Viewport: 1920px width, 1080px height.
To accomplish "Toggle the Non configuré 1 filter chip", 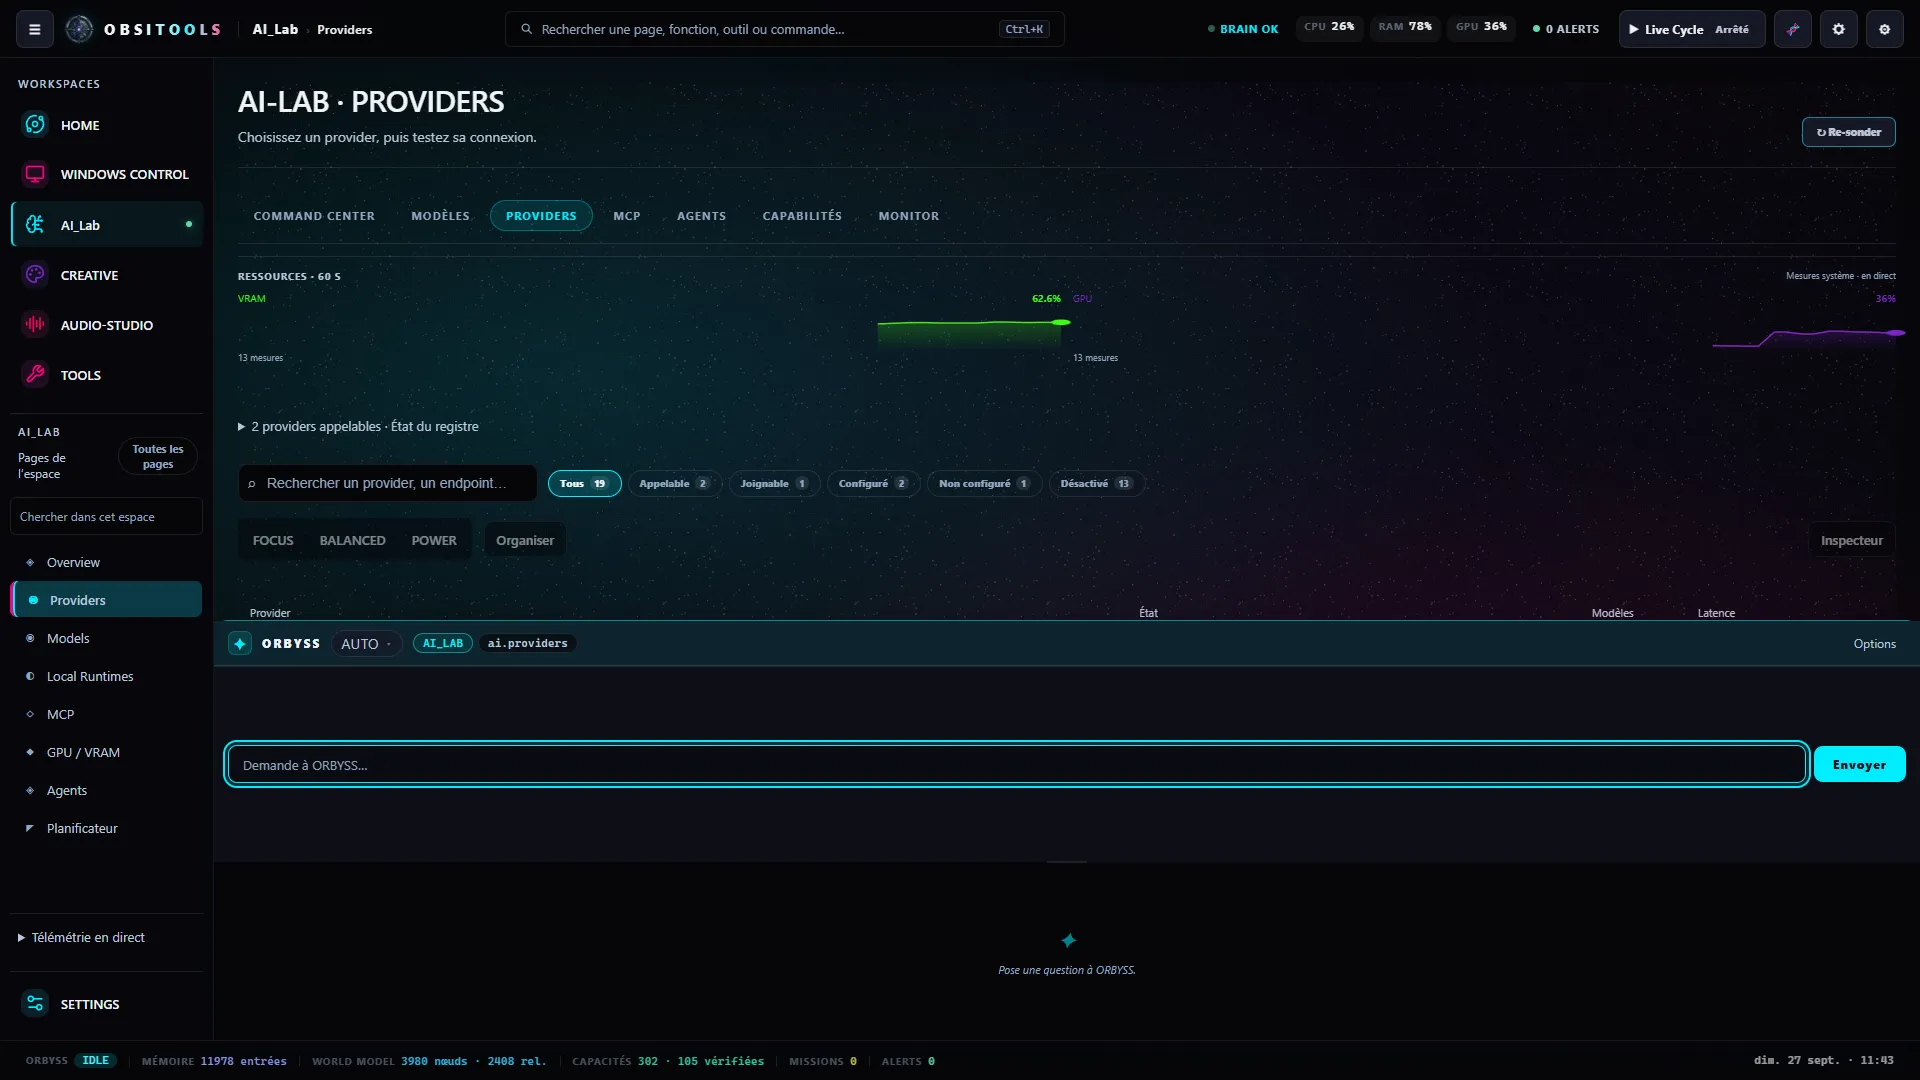I will point(984,484).
